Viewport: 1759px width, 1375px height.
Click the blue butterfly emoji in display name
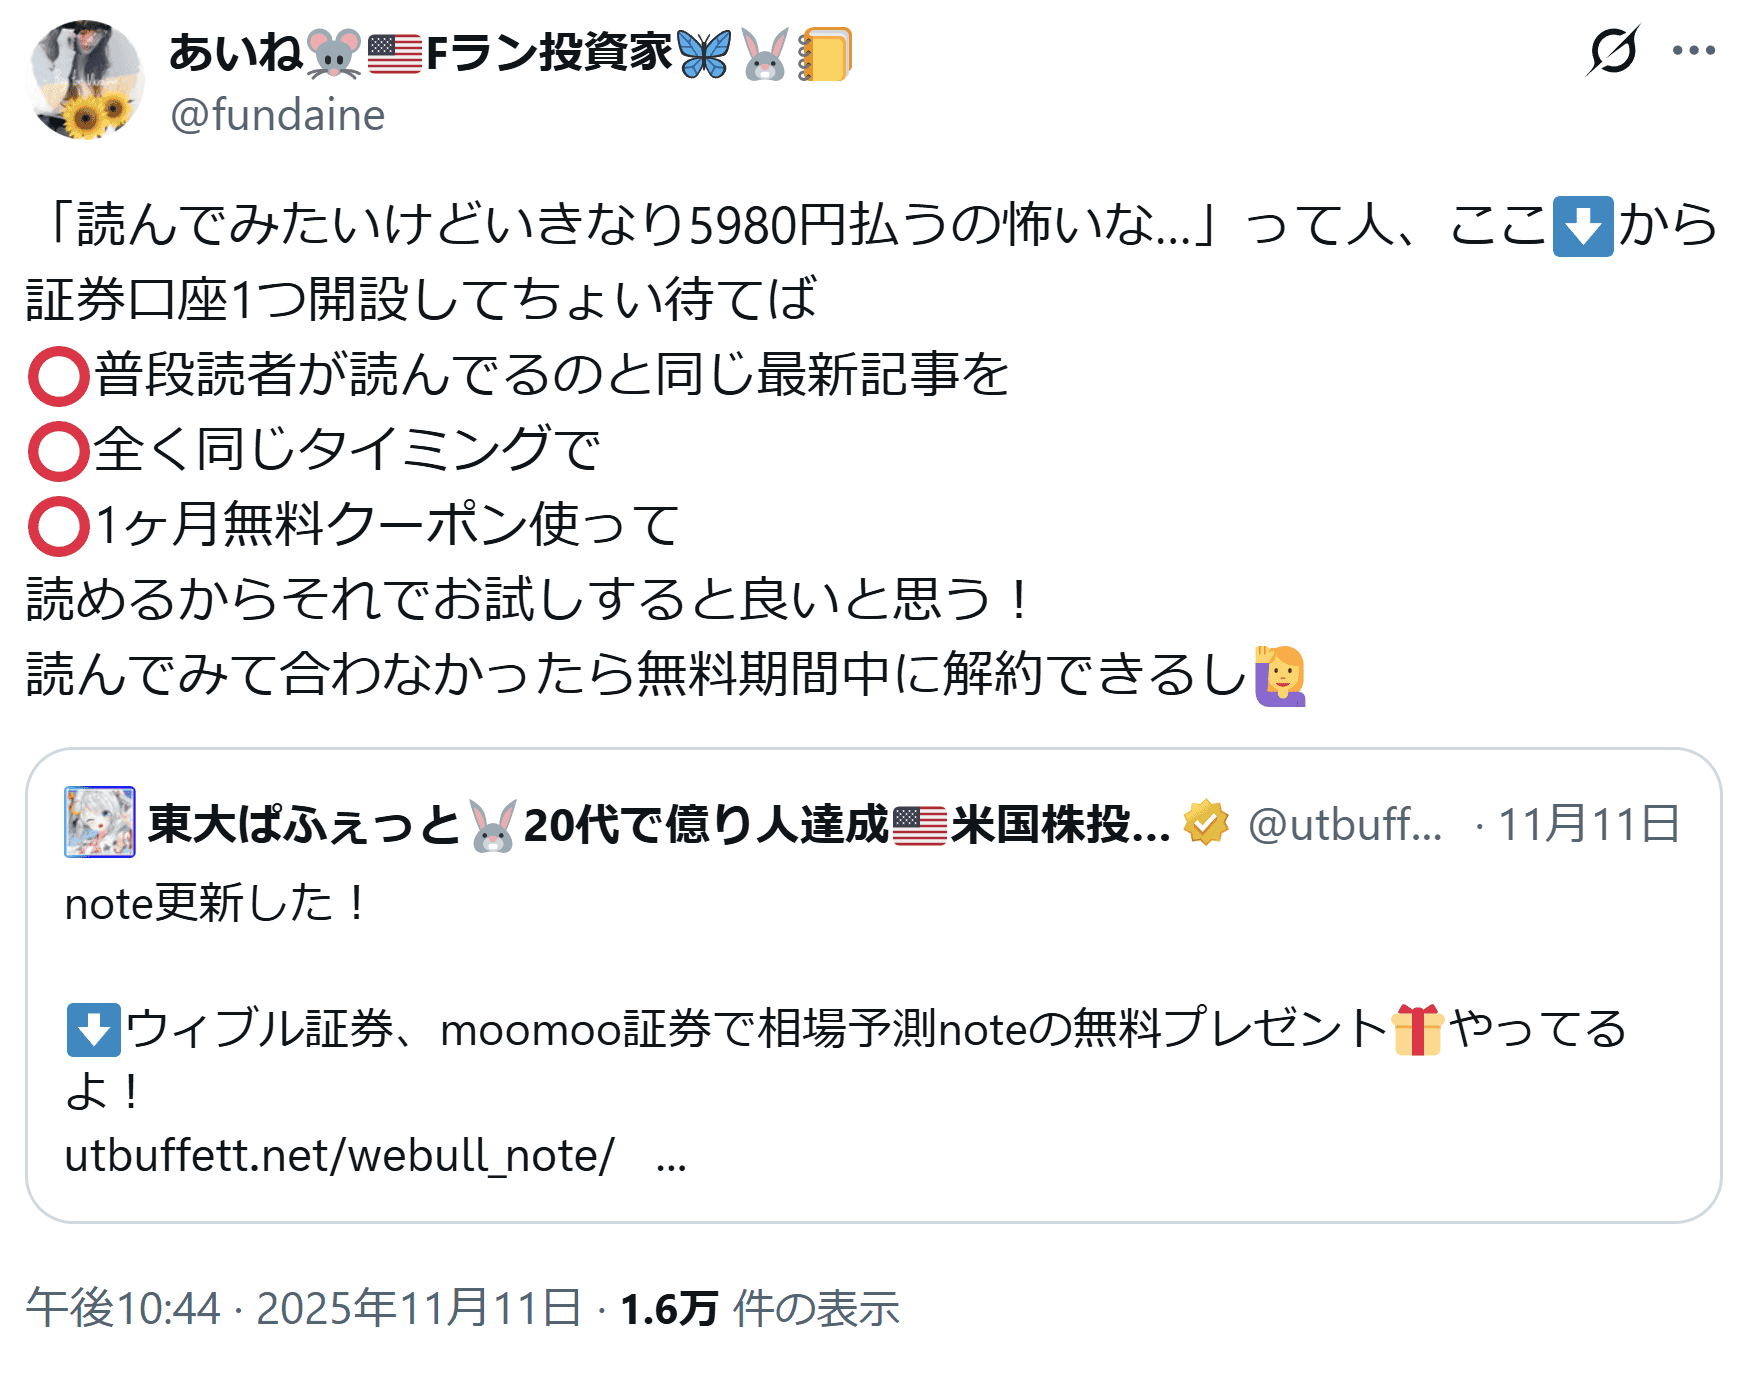point(704,53)
